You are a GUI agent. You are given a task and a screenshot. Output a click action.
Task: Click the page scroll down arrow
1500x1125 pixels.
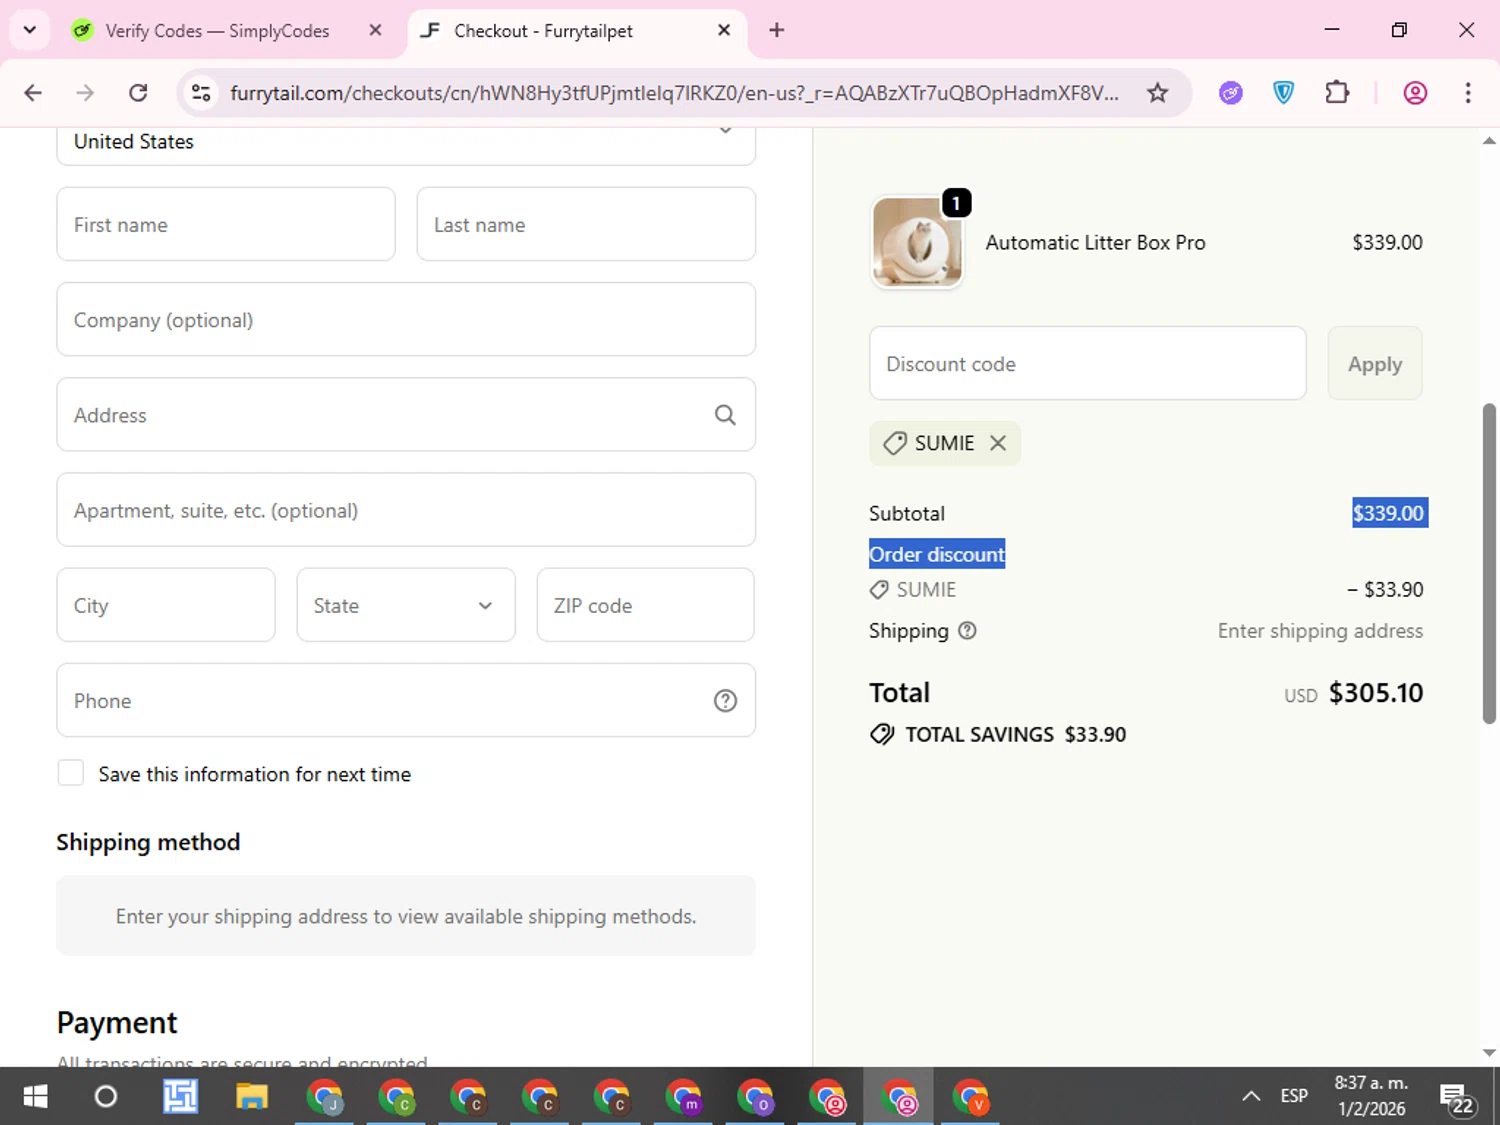pos(1489,1053)
